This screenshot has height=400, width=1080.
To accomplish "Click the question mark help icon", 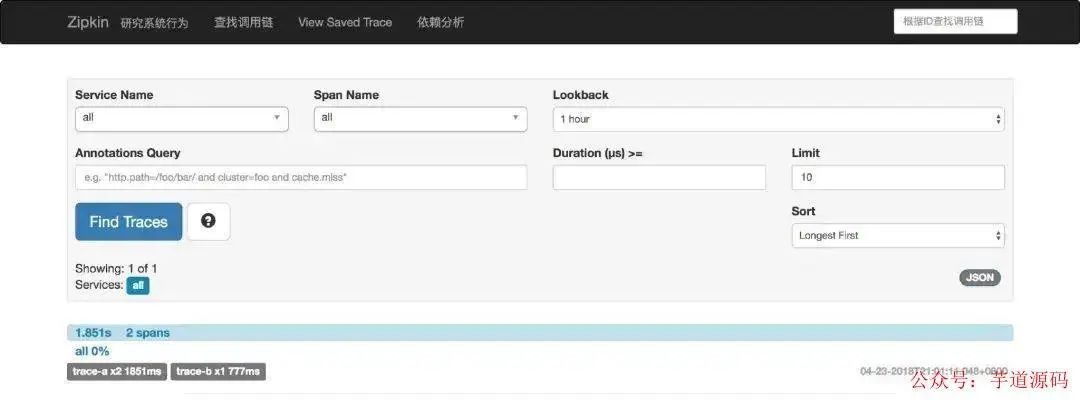I will click(x=209, y=221).
